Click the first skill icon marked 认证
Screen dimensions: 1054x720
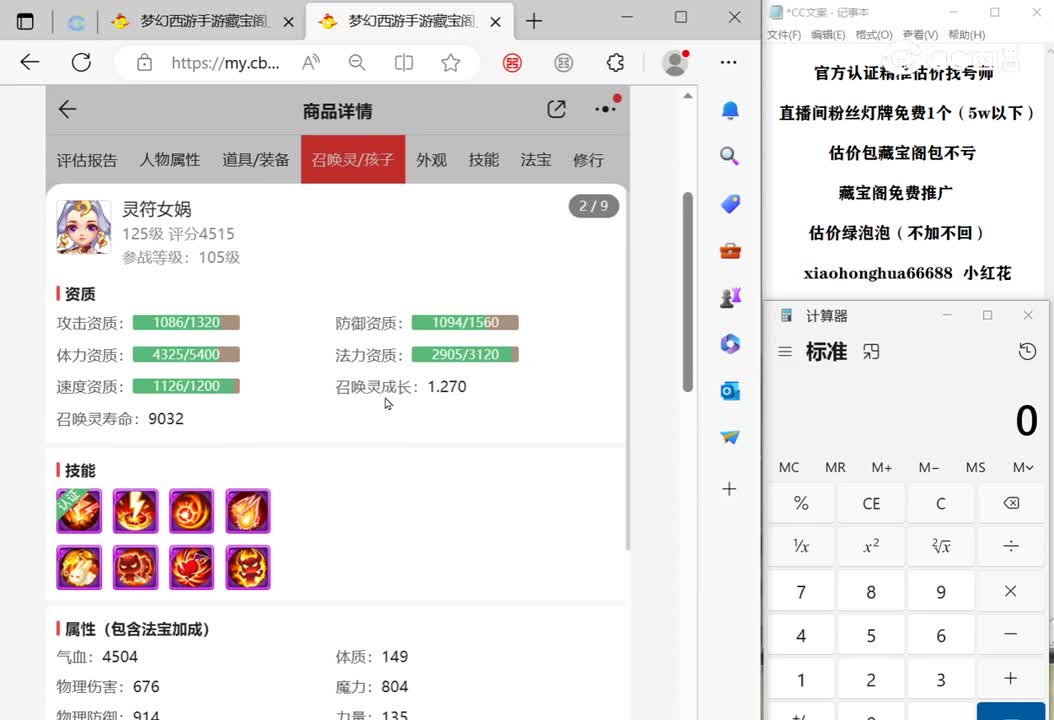click(x=79, y=511)
